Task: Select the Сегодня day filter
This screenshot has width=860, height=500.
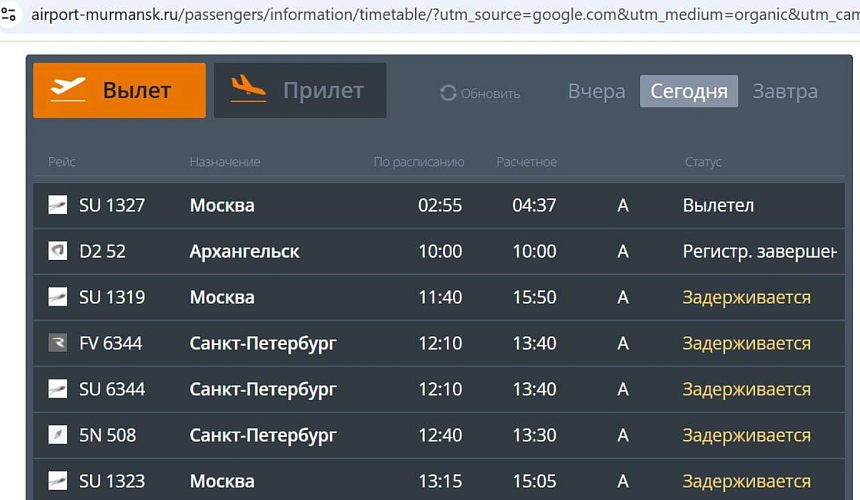Action: (689, 91)
